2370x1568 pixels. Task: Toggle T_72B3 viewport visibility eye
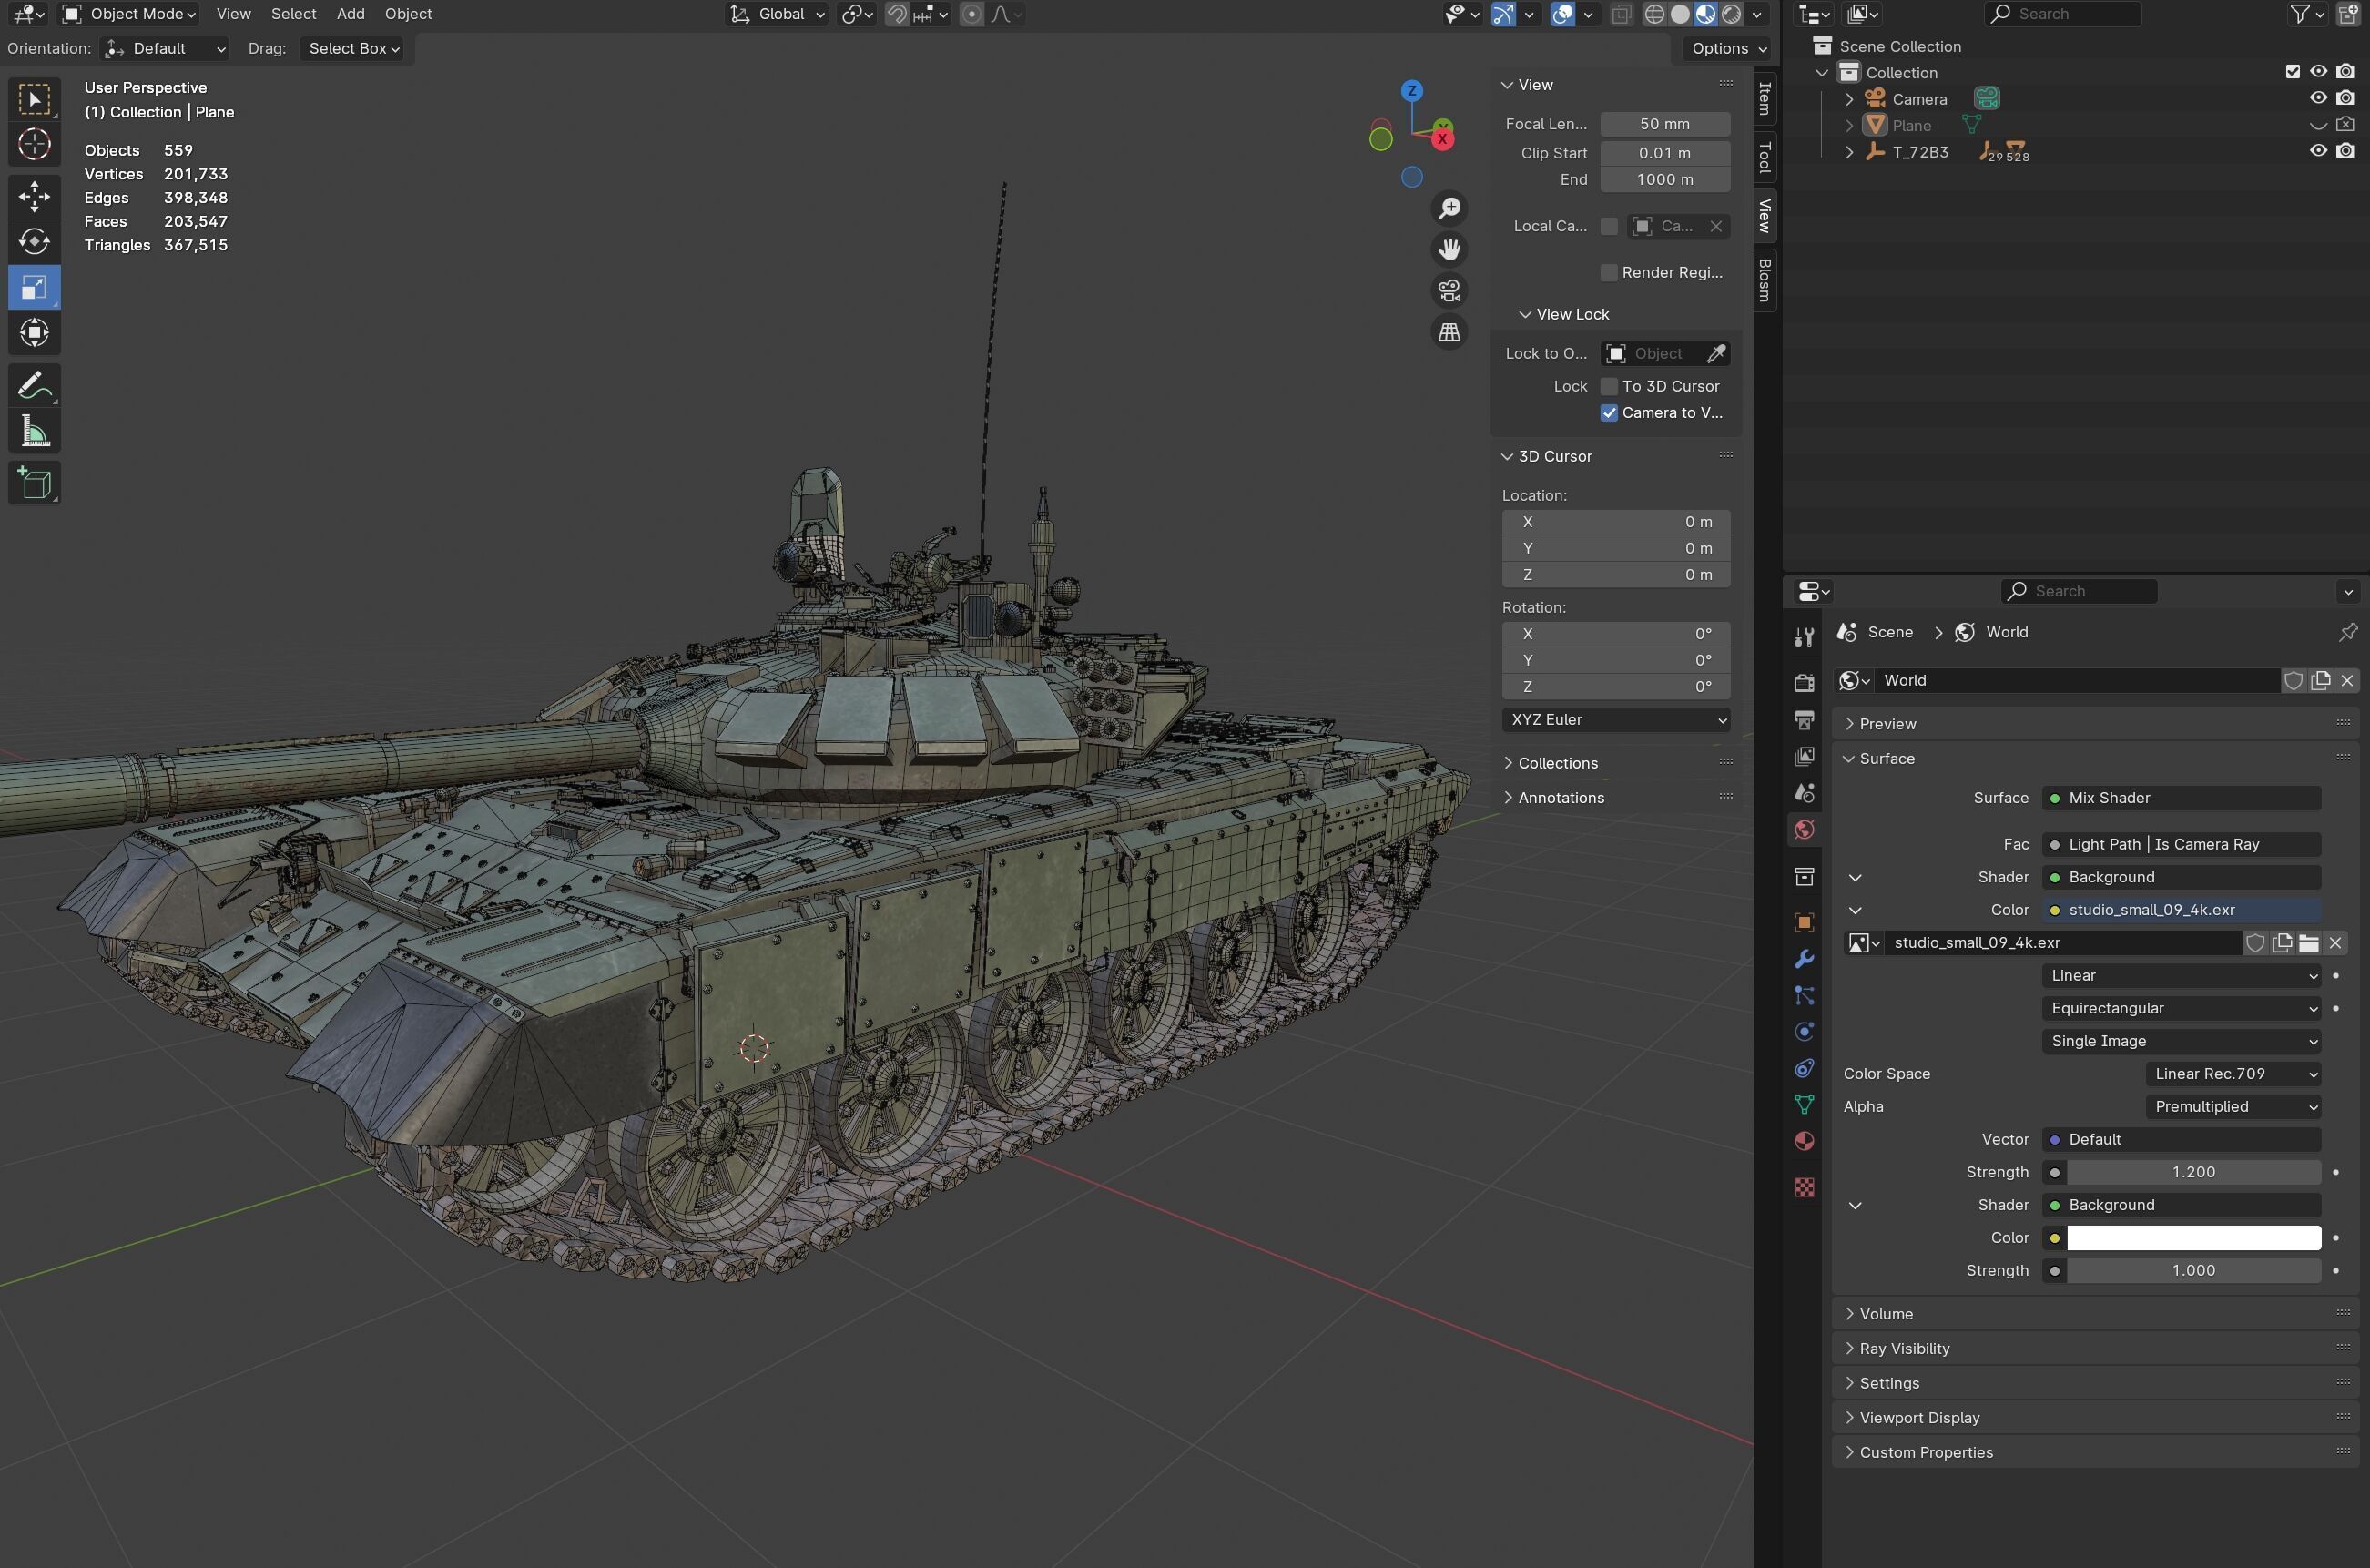pyautogui.click(x=2318, y=151)
